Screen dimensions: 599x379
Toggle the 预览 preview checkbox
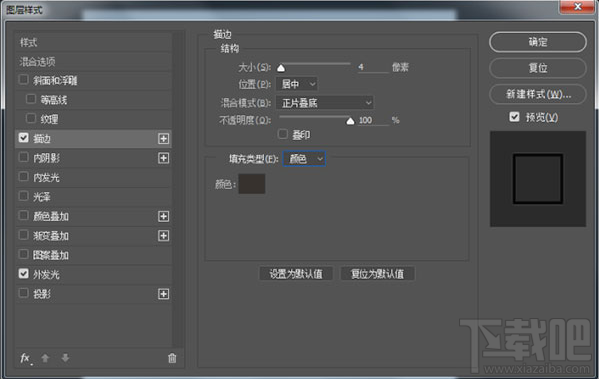click(515, 117)
